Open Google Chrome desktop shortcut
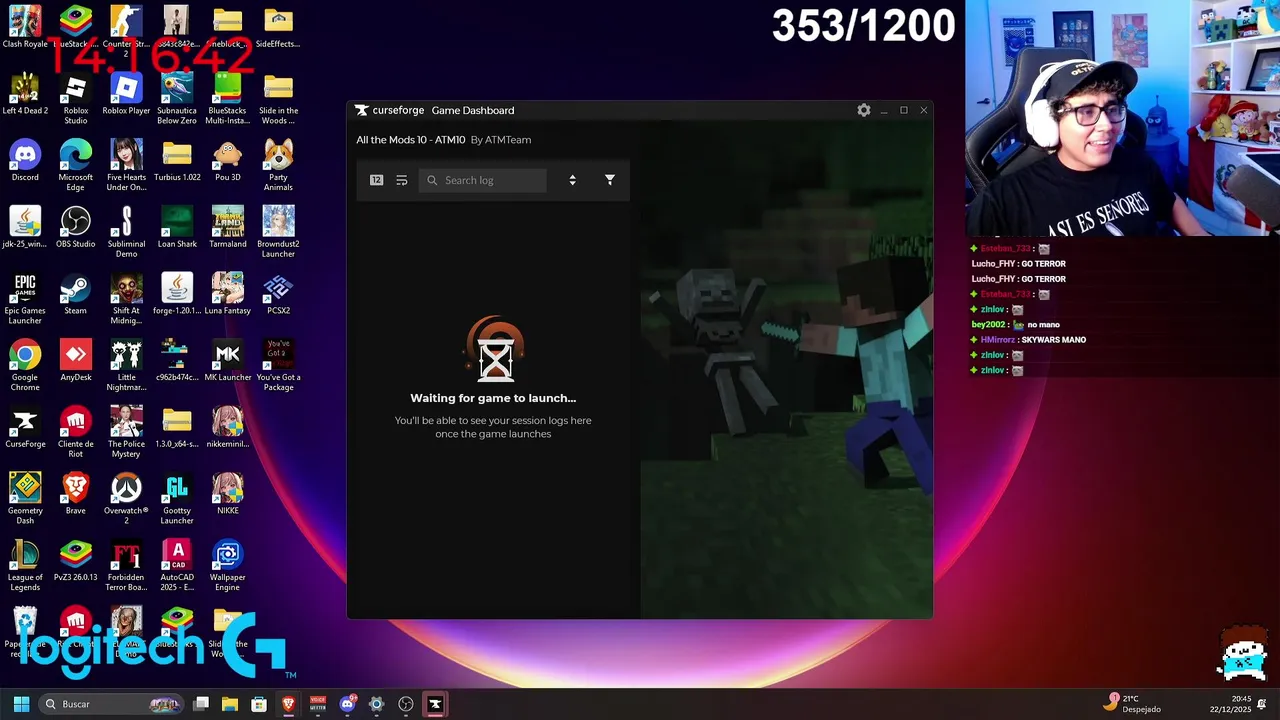 point(25,366)
